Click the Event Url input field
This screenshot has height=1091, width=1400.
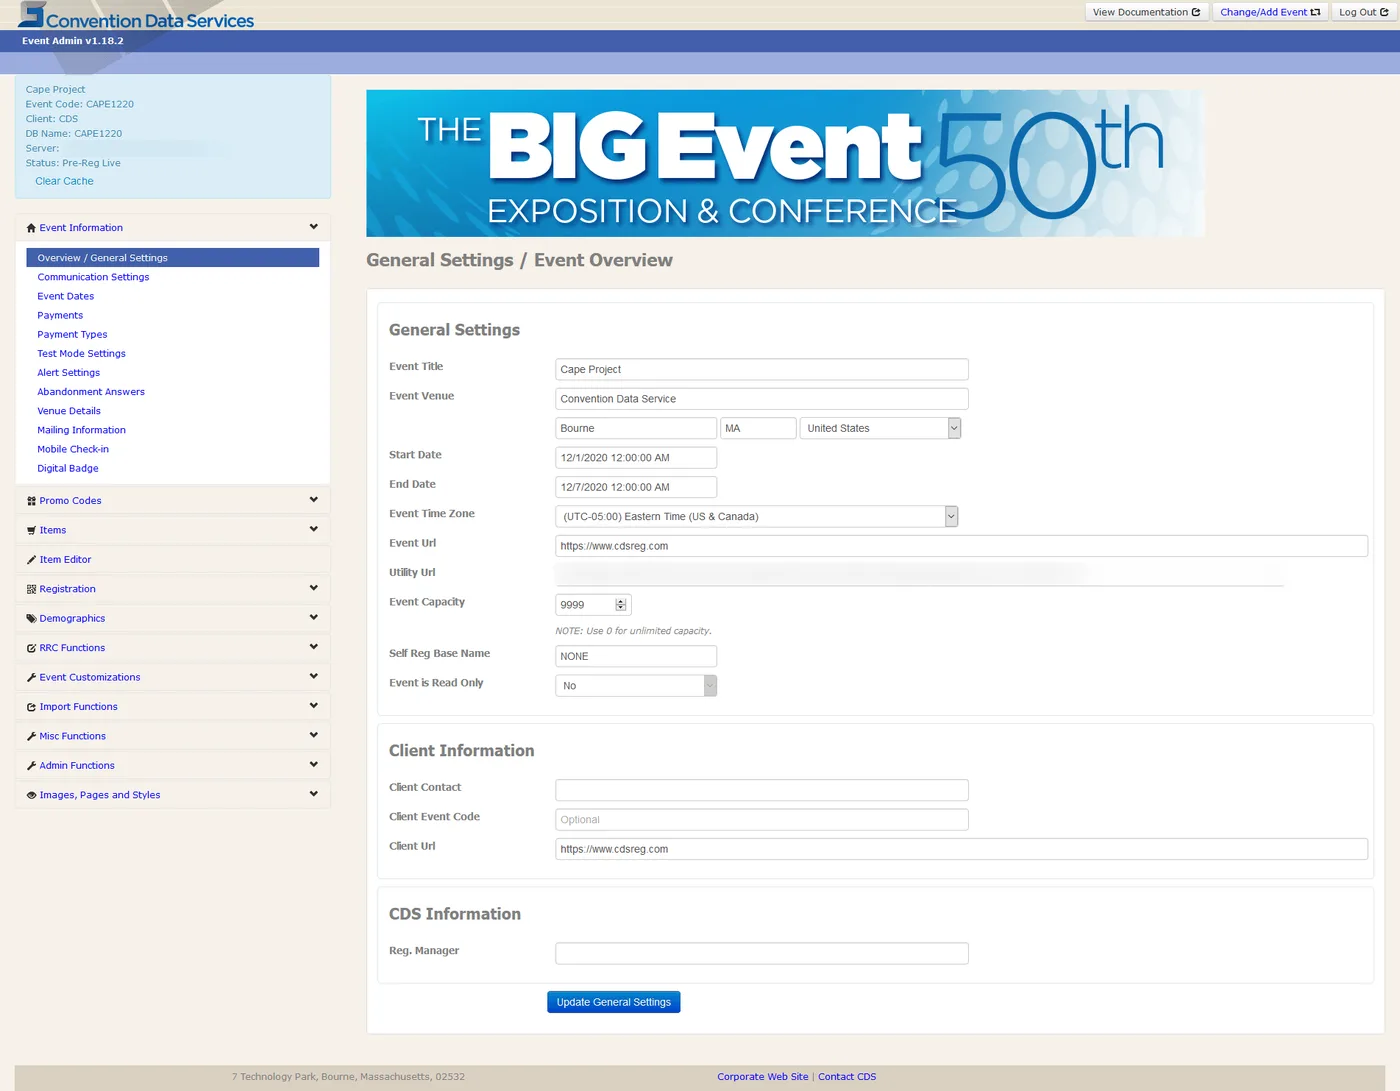coord(961,546)
